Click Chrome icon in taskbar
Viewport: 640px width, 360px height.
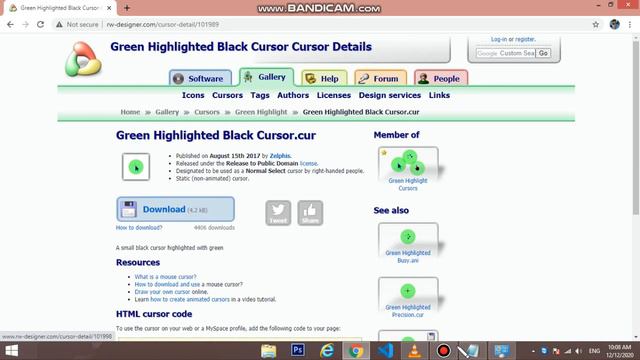click(x=356, y=351)
